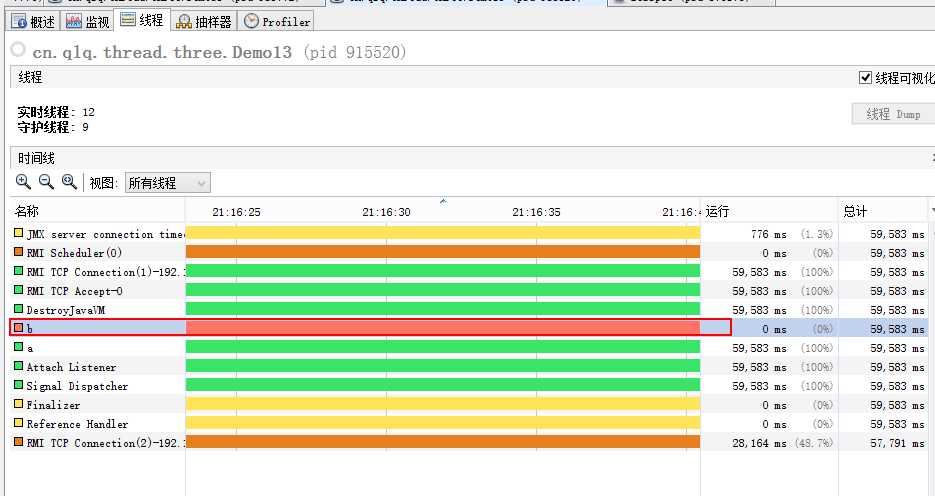Screen dimensions: 935x496
Task: Click the orange state icon beside RMI Scheduler(0)
Action: point(18,252)
